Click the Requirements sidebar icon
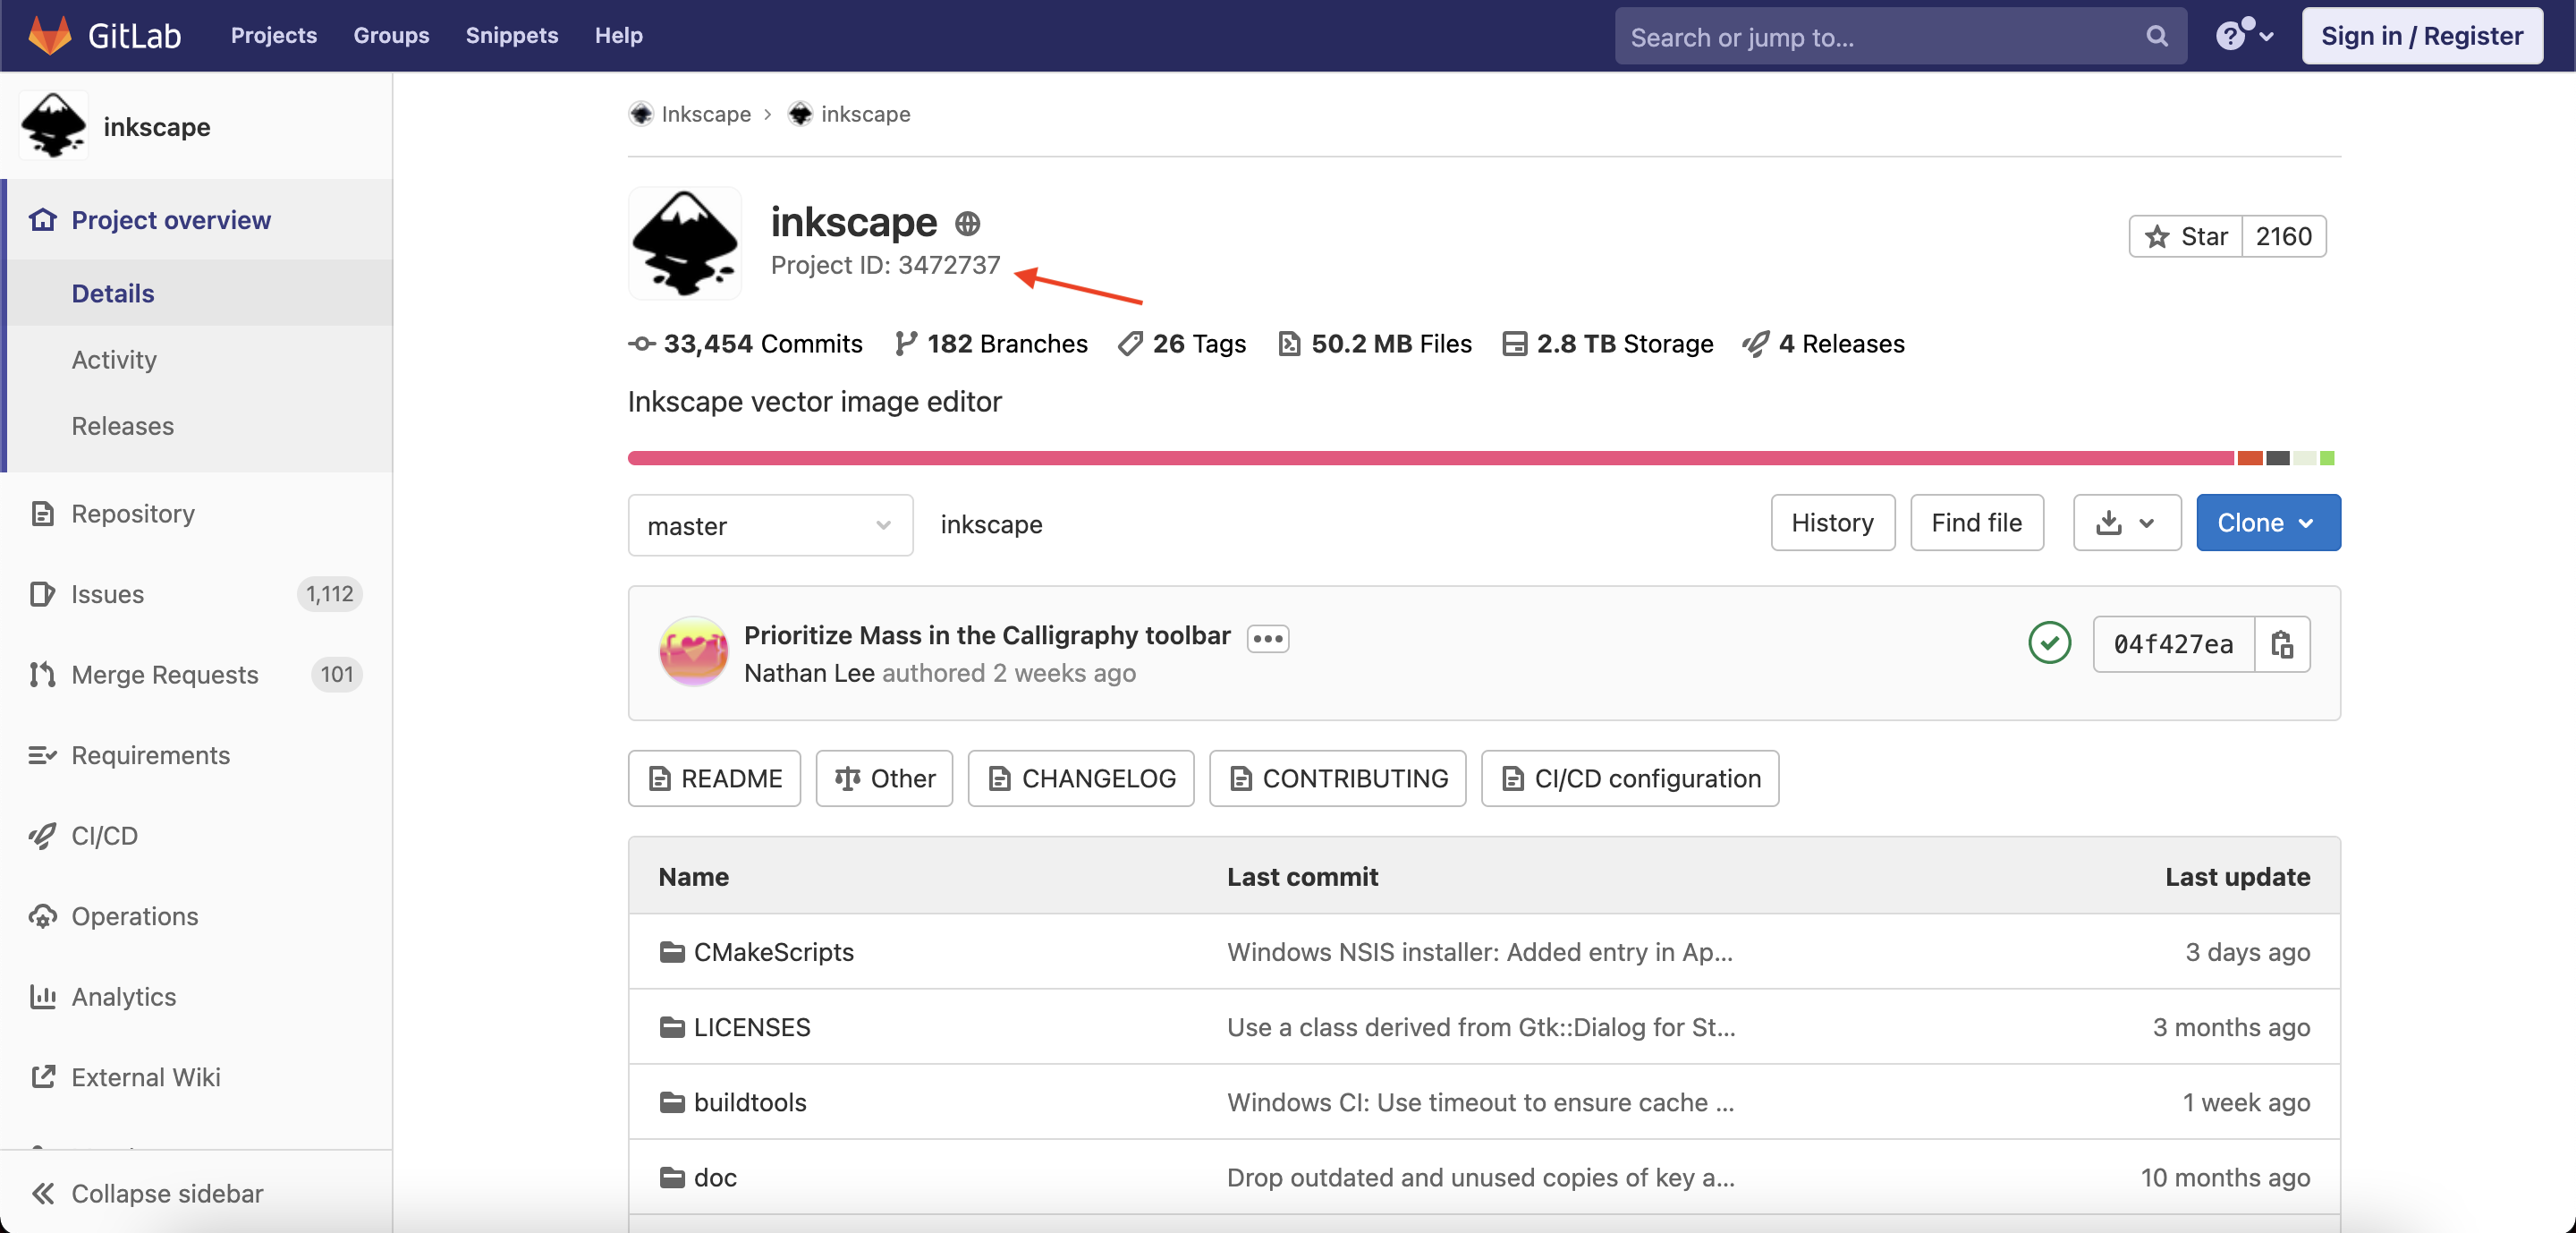 tap(42, 755)
